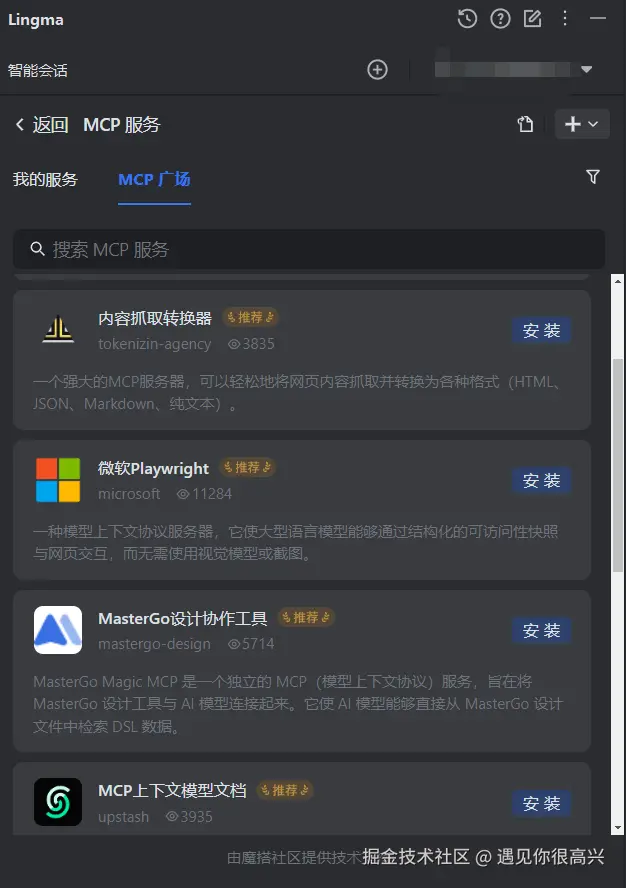Install 微软Playwright service

click(x=541, y=480)
